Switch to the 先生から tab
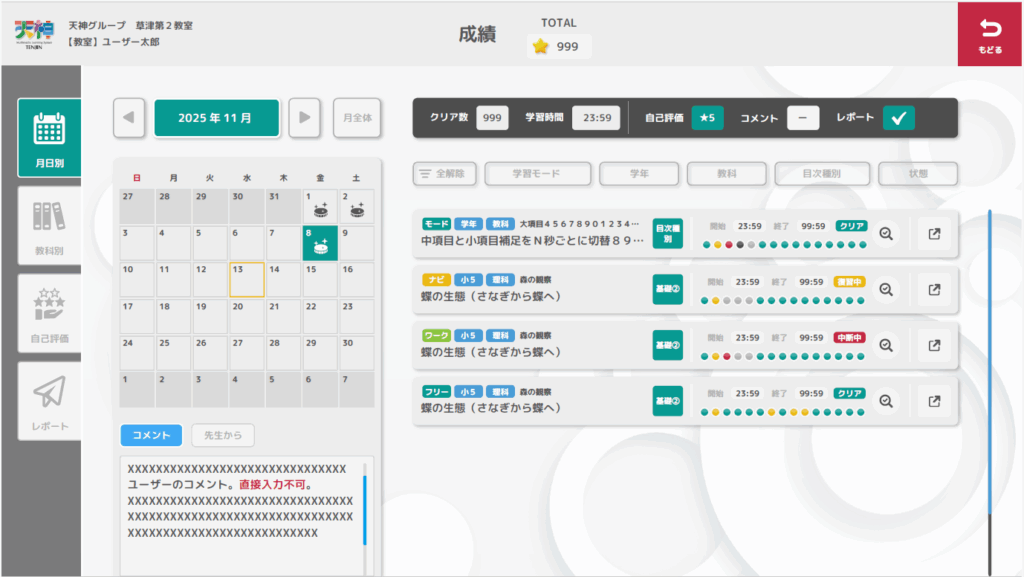This screenshot has height=577, width=1024. click(223, 435)
